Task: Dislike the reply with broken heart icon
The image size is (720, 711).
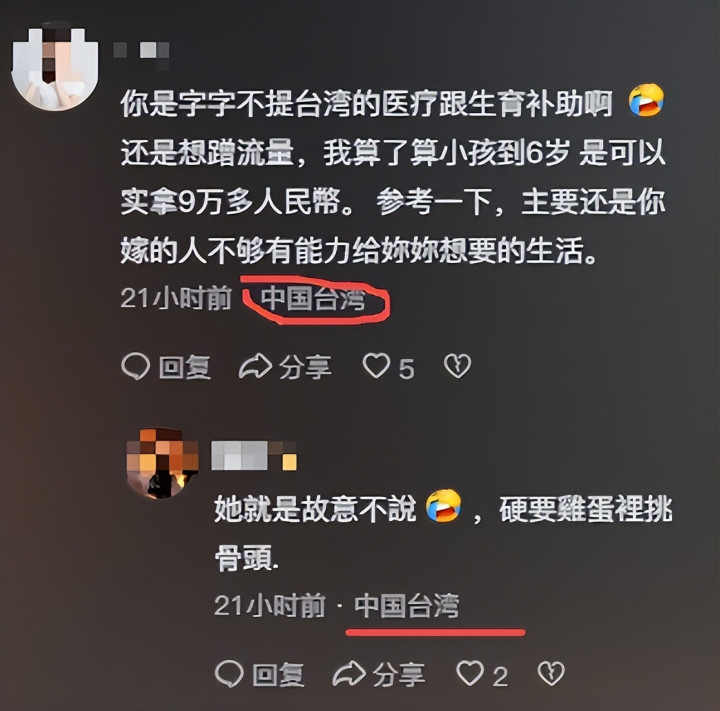Action: [x=551, y=673]
